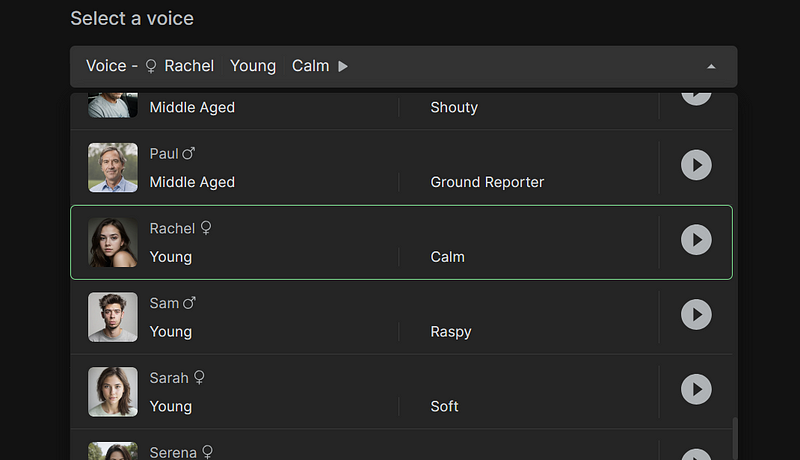Image resolution: width=800 pixels, height=460 pixels.
Task: Click small play icon beside Calm in header
Action: [x=343, y=66]
